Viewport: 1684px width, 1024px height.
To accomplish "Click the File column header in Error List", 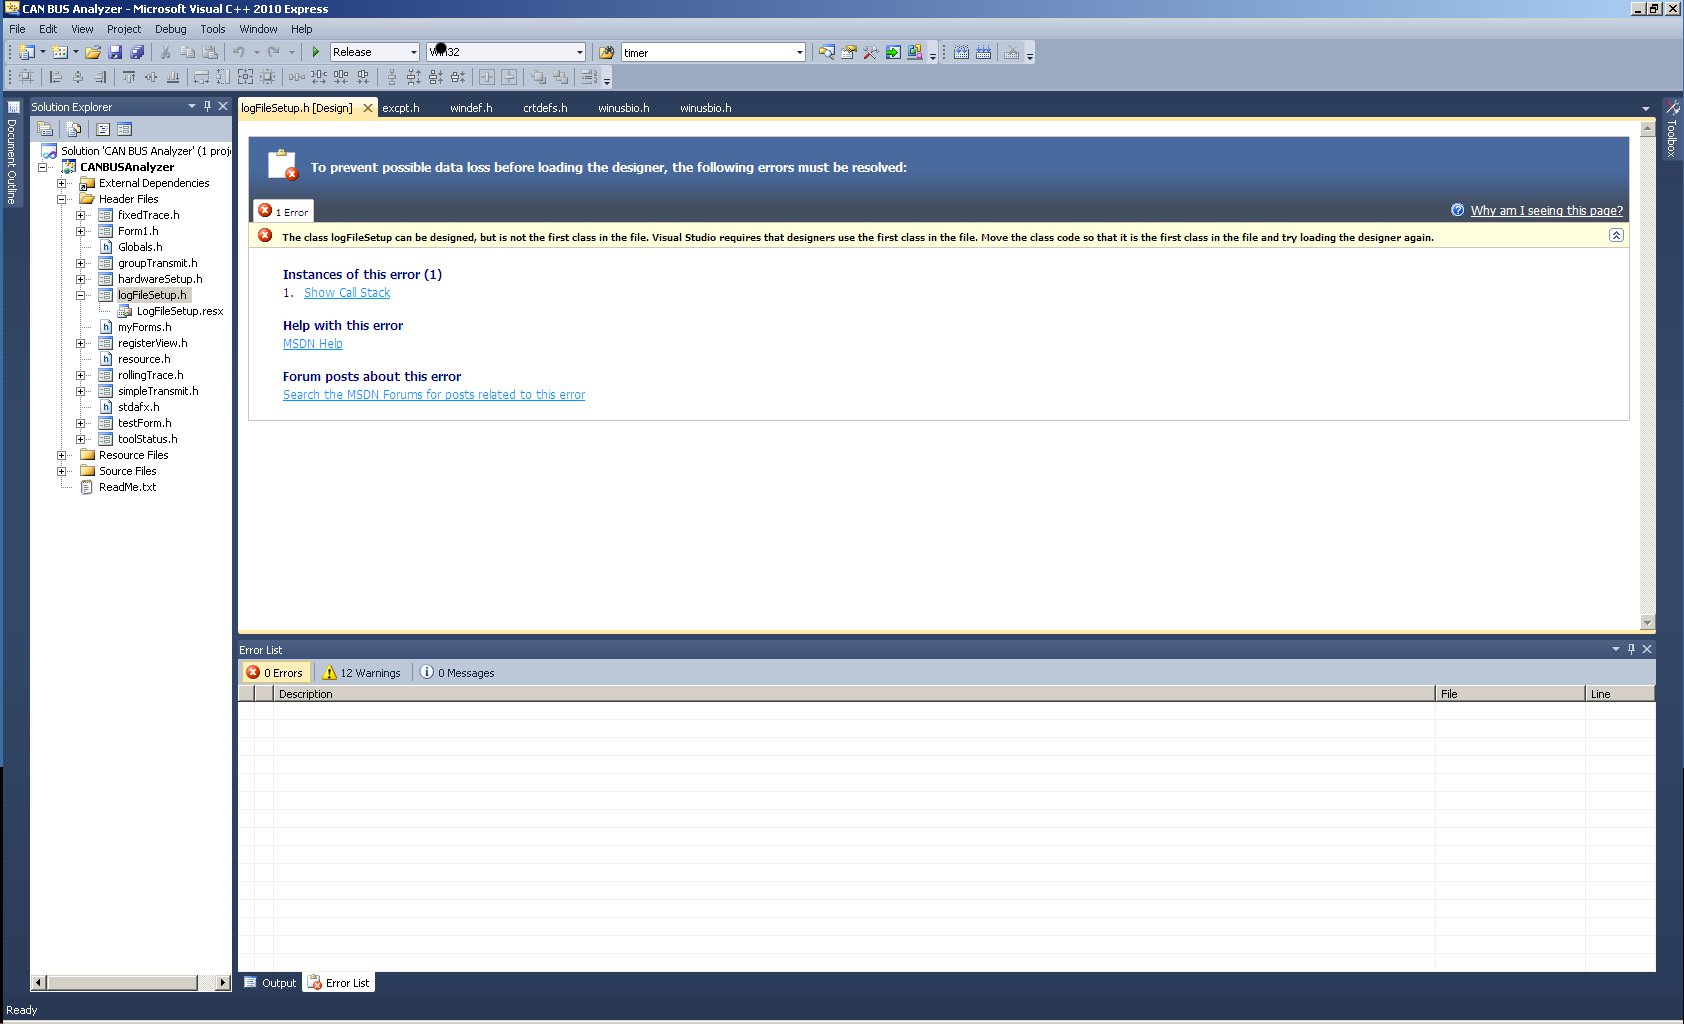I will (x=1510, y=694).
